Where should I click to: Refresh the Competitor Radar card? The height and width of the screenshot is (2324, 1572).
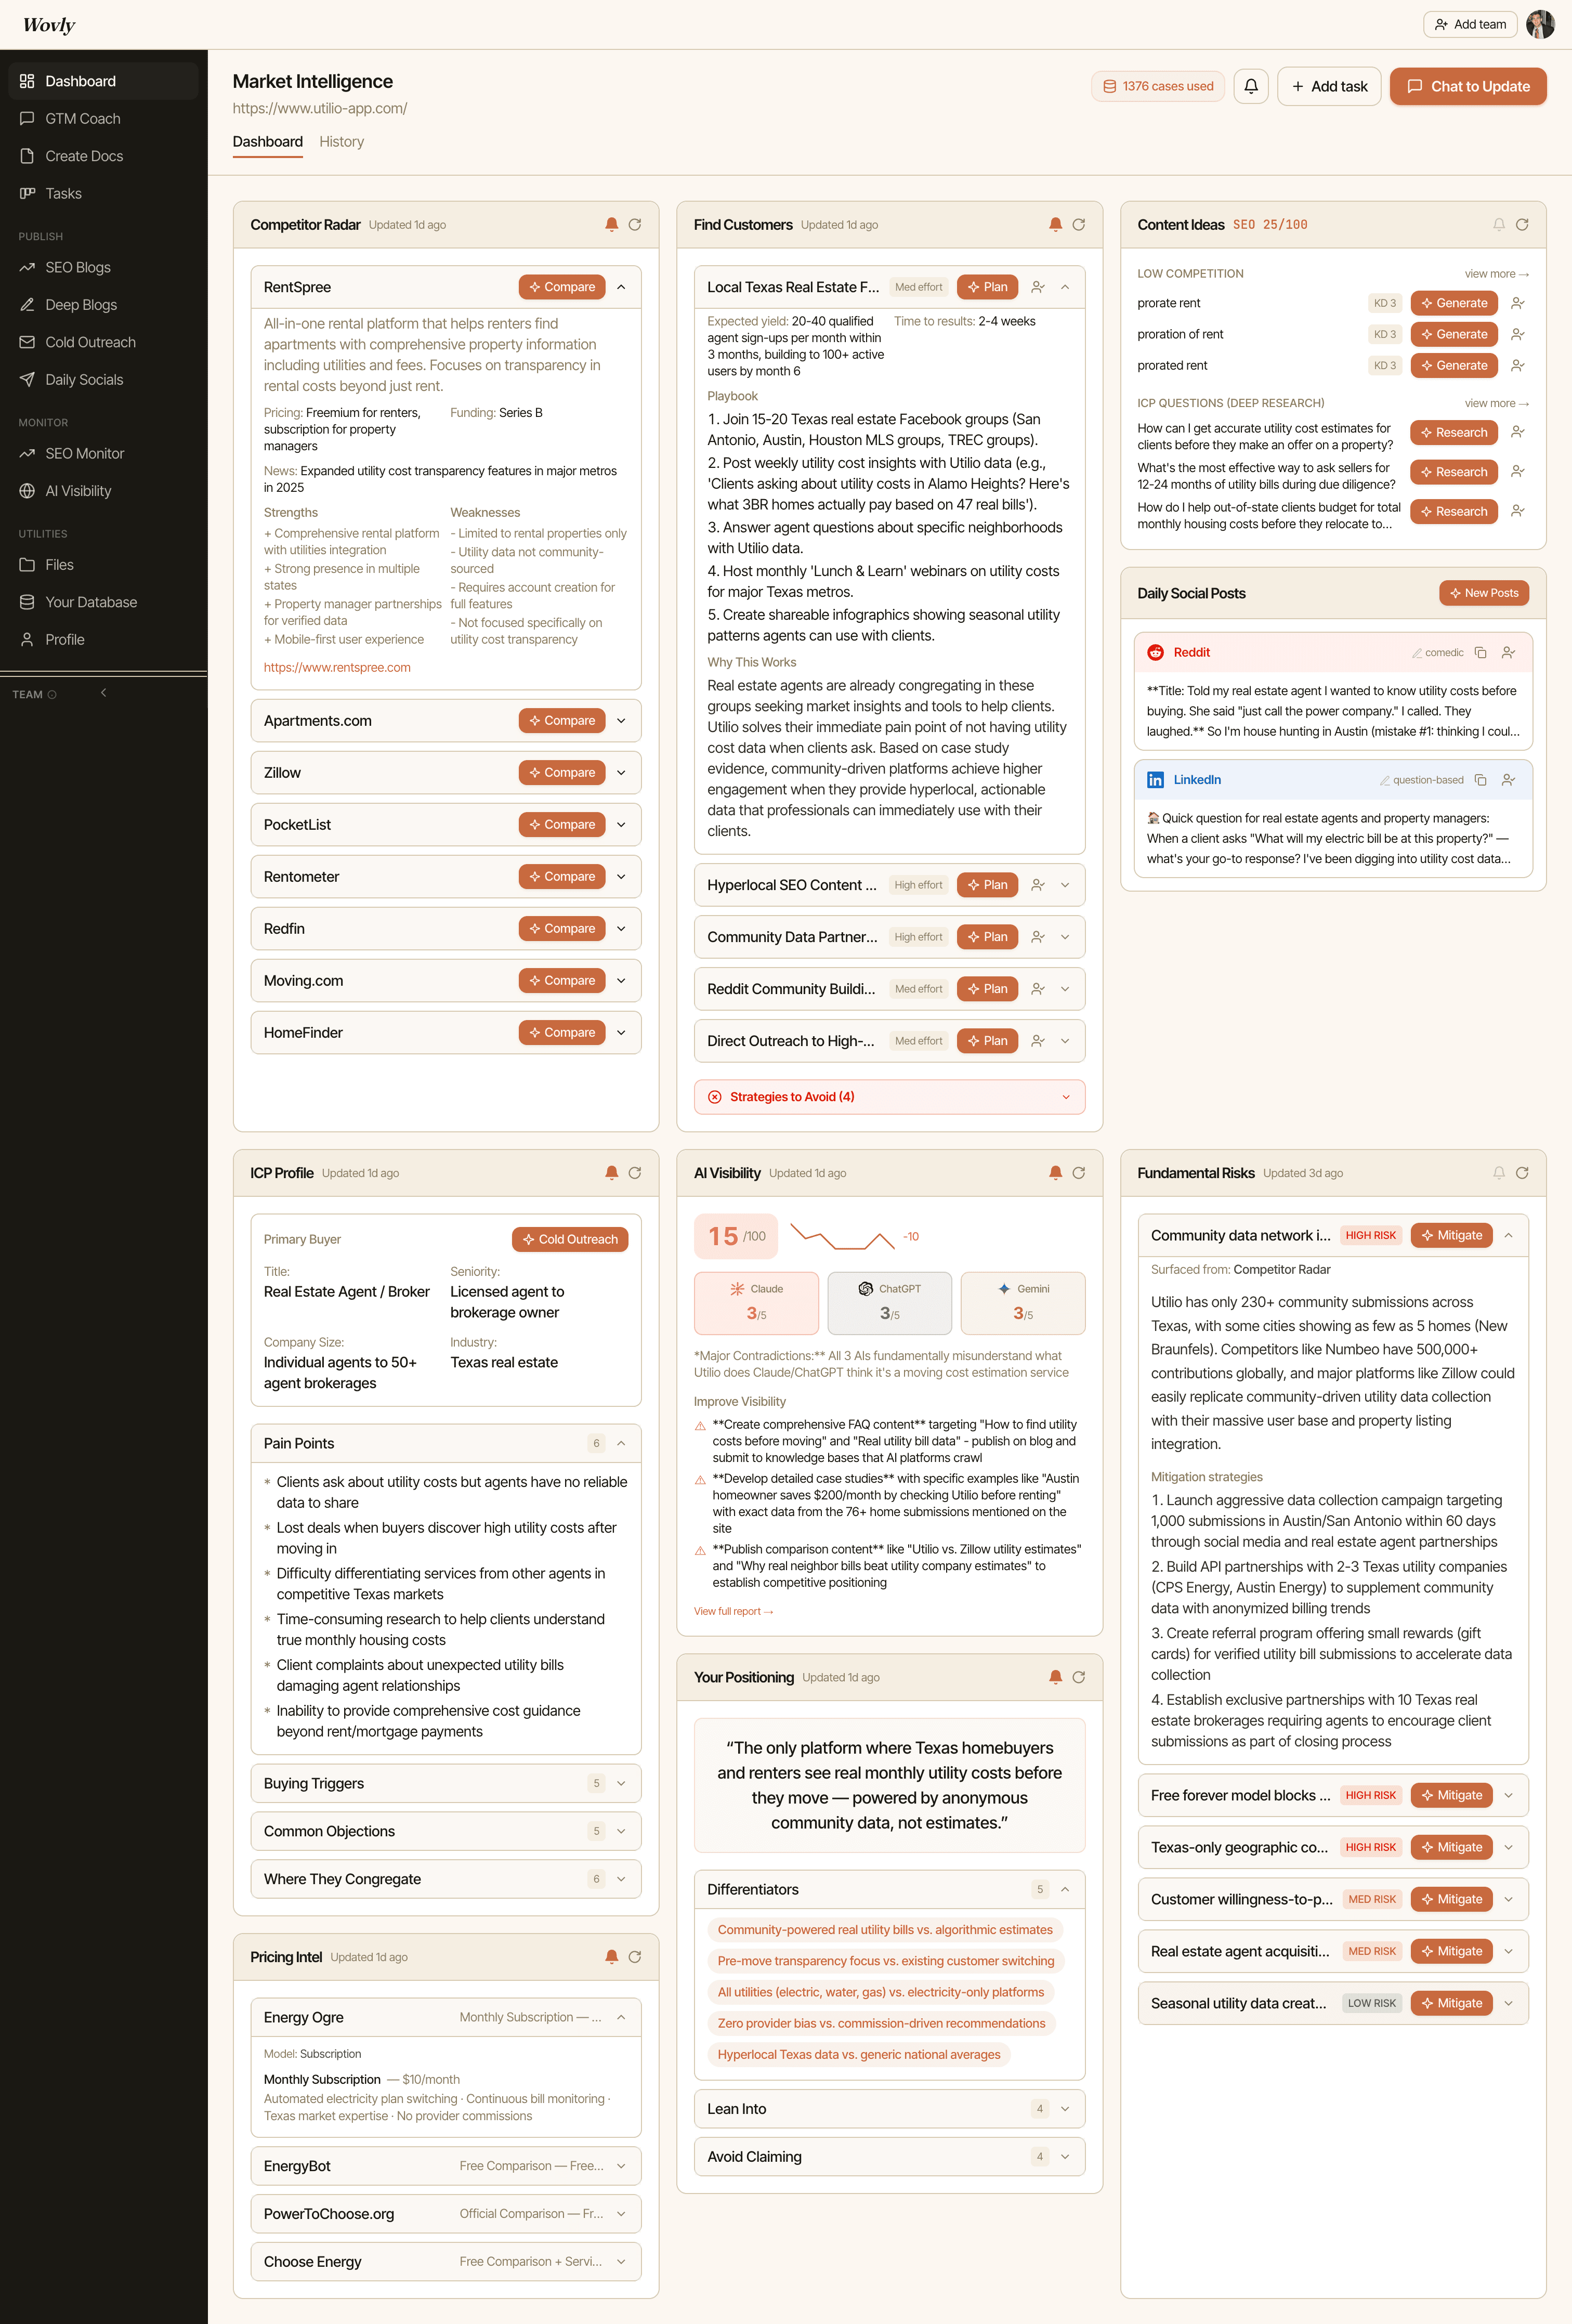635,225
